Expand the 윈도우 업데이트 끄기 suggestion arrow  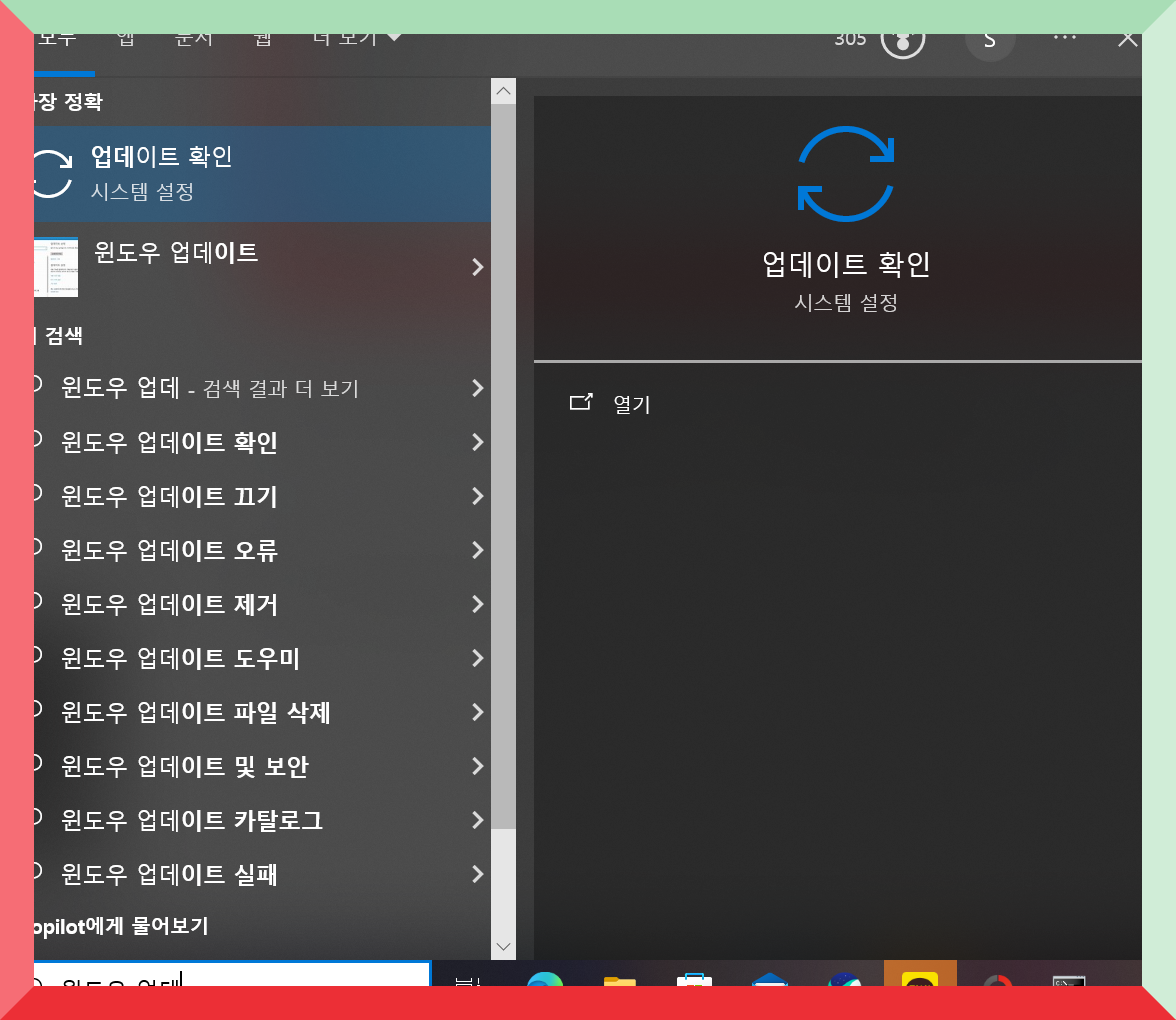[477, 496]
